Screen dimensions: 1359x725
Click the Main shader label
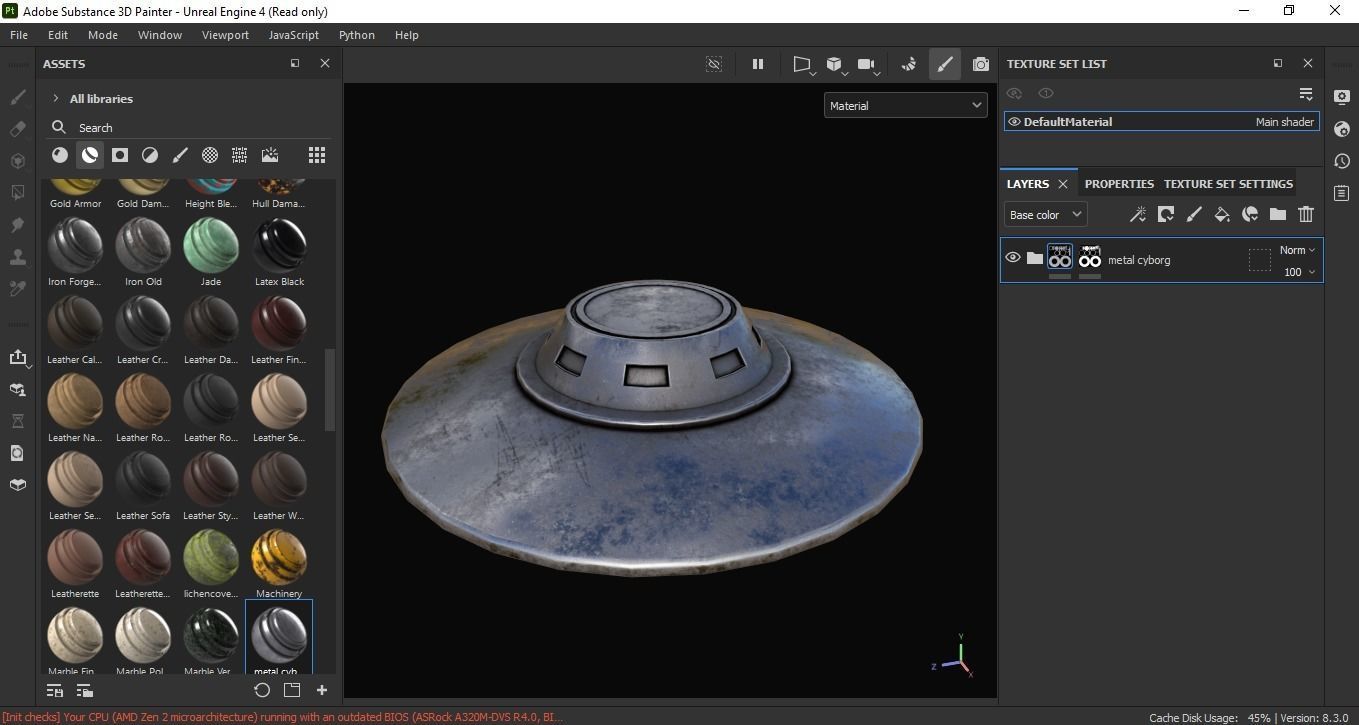coord(1285,122)
